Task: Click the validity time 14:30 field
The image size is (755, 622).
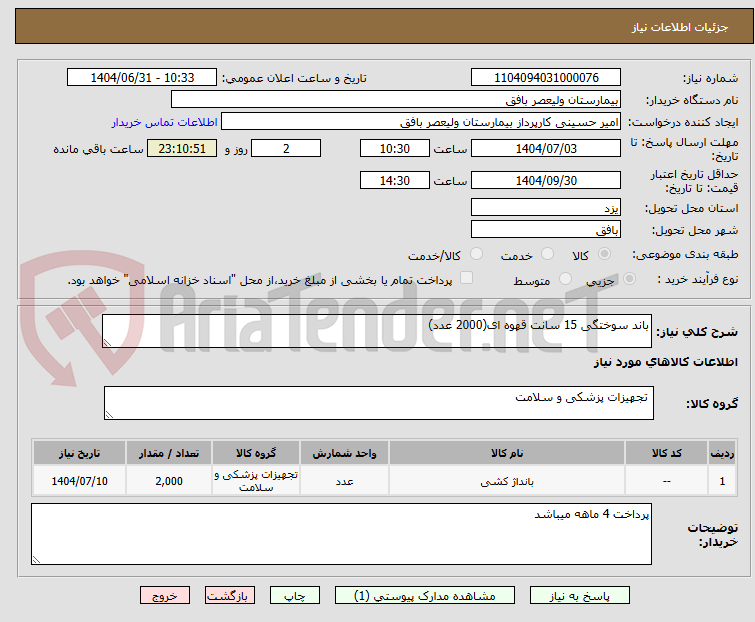Action: click(x=395, y=181)
